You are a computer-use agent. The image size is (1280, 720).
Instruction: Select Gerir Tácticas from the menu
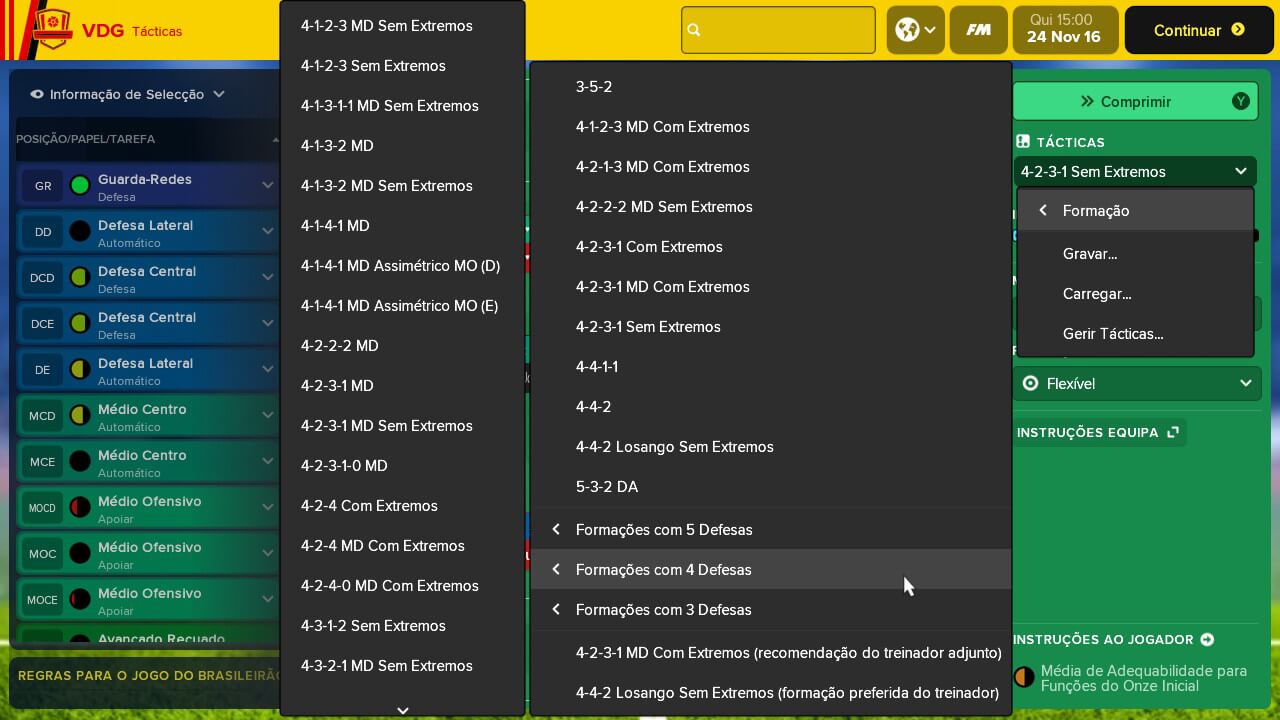click(1114, 333)
